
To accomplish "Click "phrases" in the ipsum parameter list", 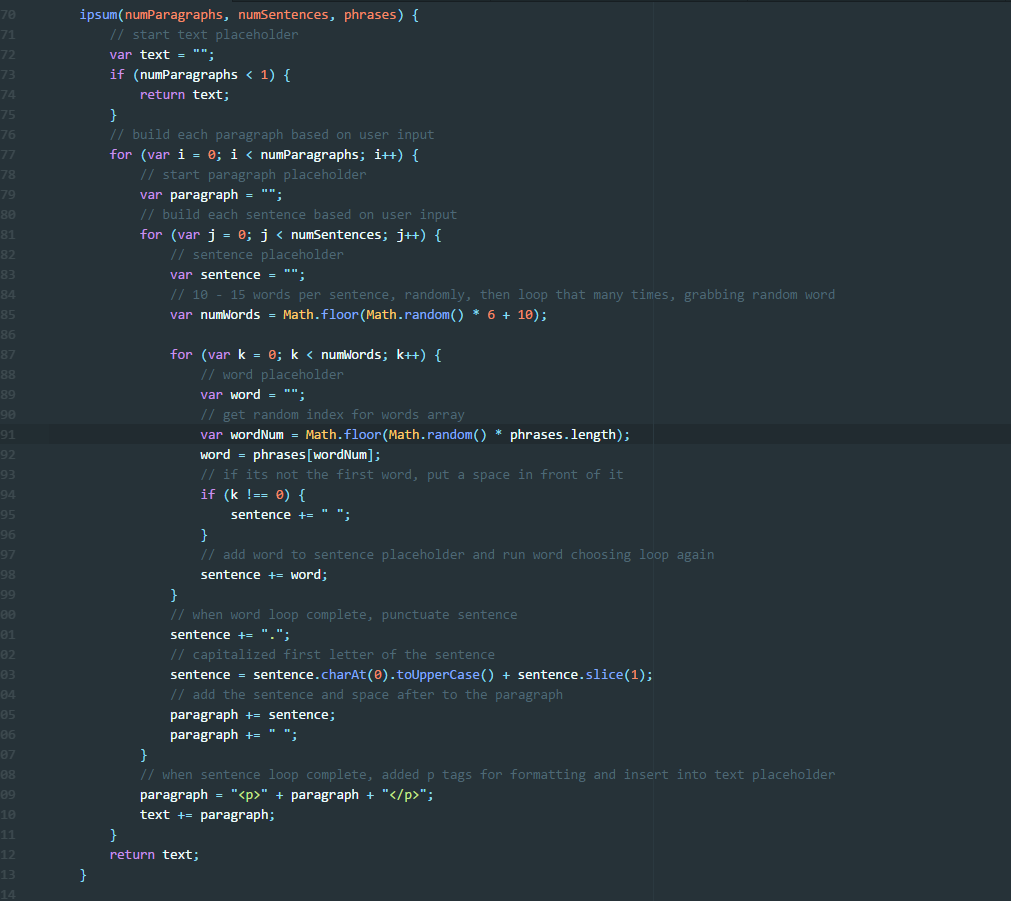I will (x=369, y=15).
